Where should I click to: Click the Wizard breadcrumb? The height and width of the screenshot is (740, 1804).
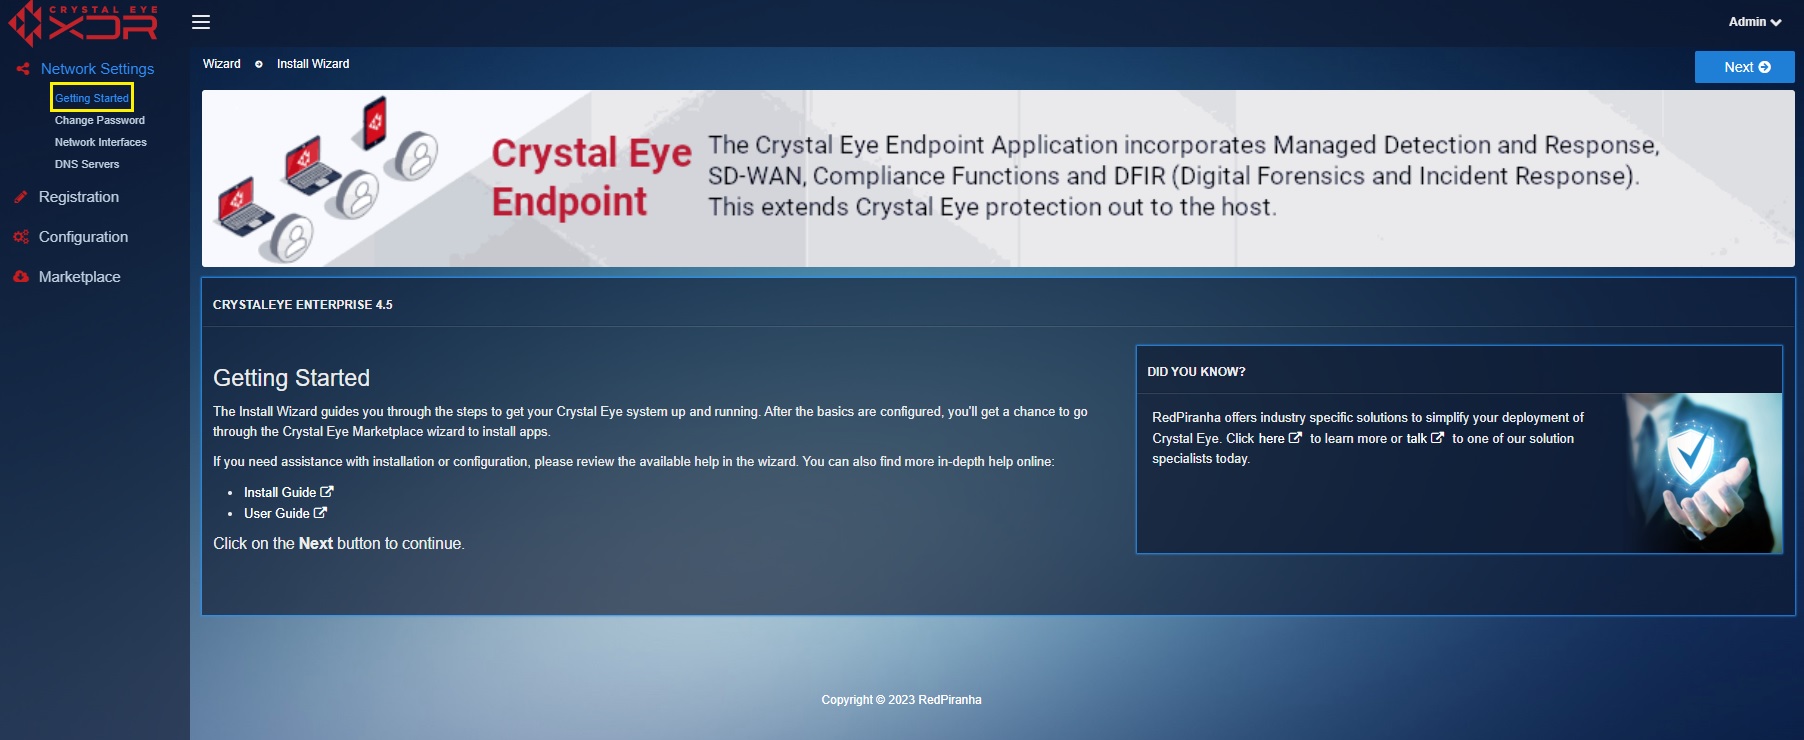(x=221, y=64)
